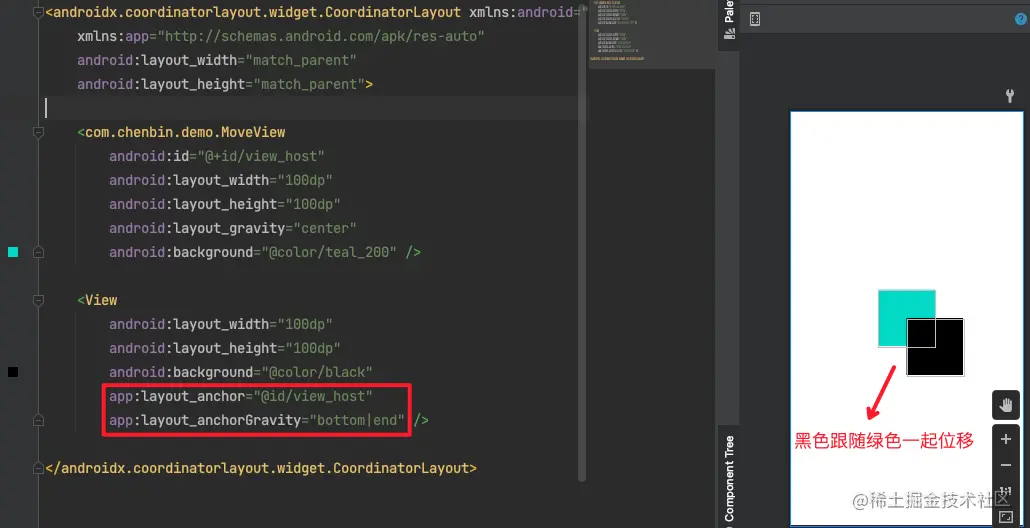Click the xmlns:app res-auto line
Image resolution: width=1030 pixels, height=528 pixels.
coord(280,36)
